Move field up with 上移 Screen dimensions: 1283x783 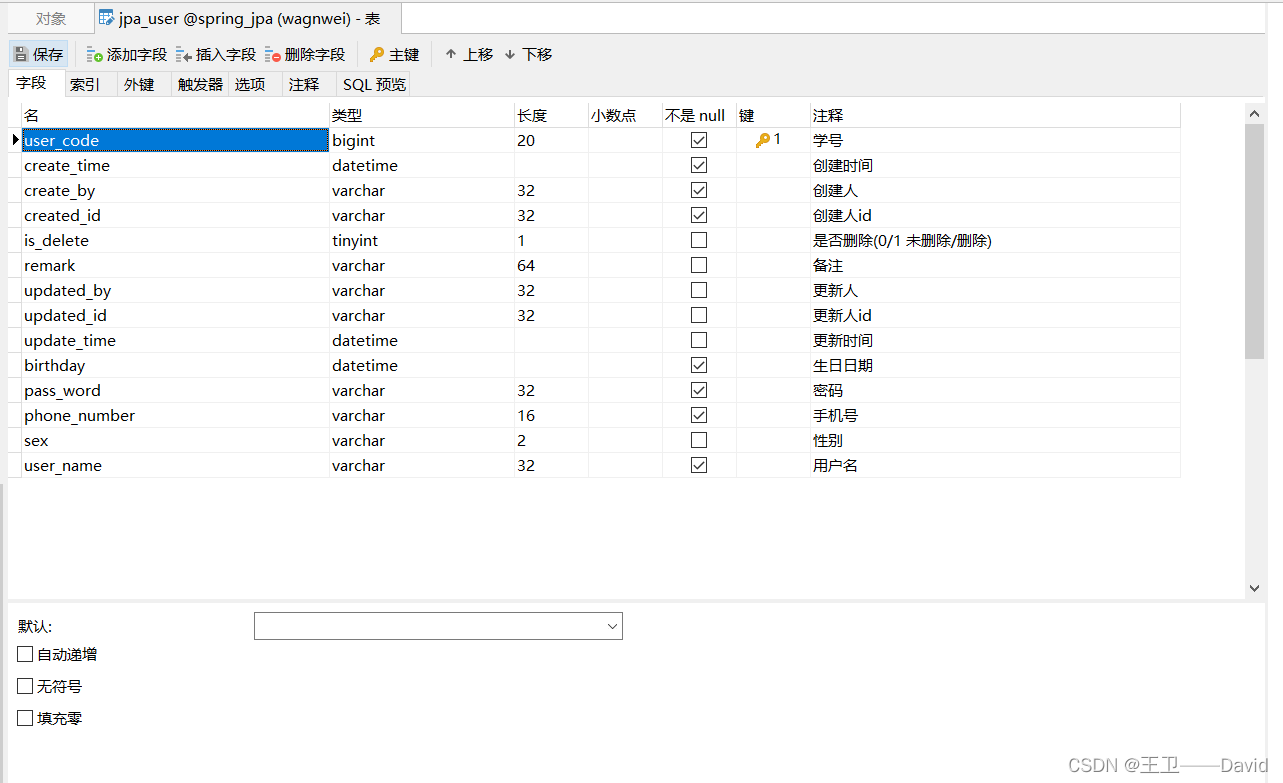click(x=469, y=54)
